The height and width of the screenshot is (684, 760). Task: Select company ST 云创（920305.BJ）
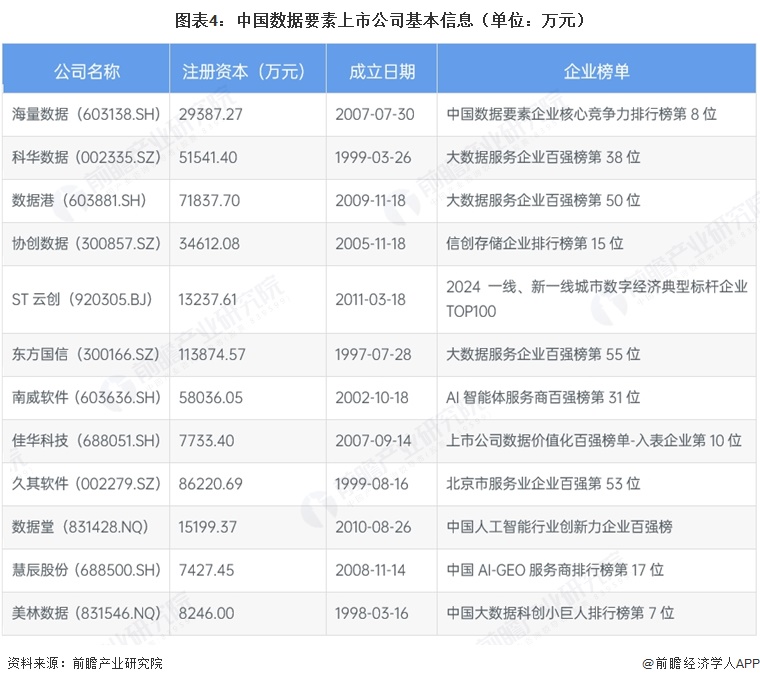[82, 300]
